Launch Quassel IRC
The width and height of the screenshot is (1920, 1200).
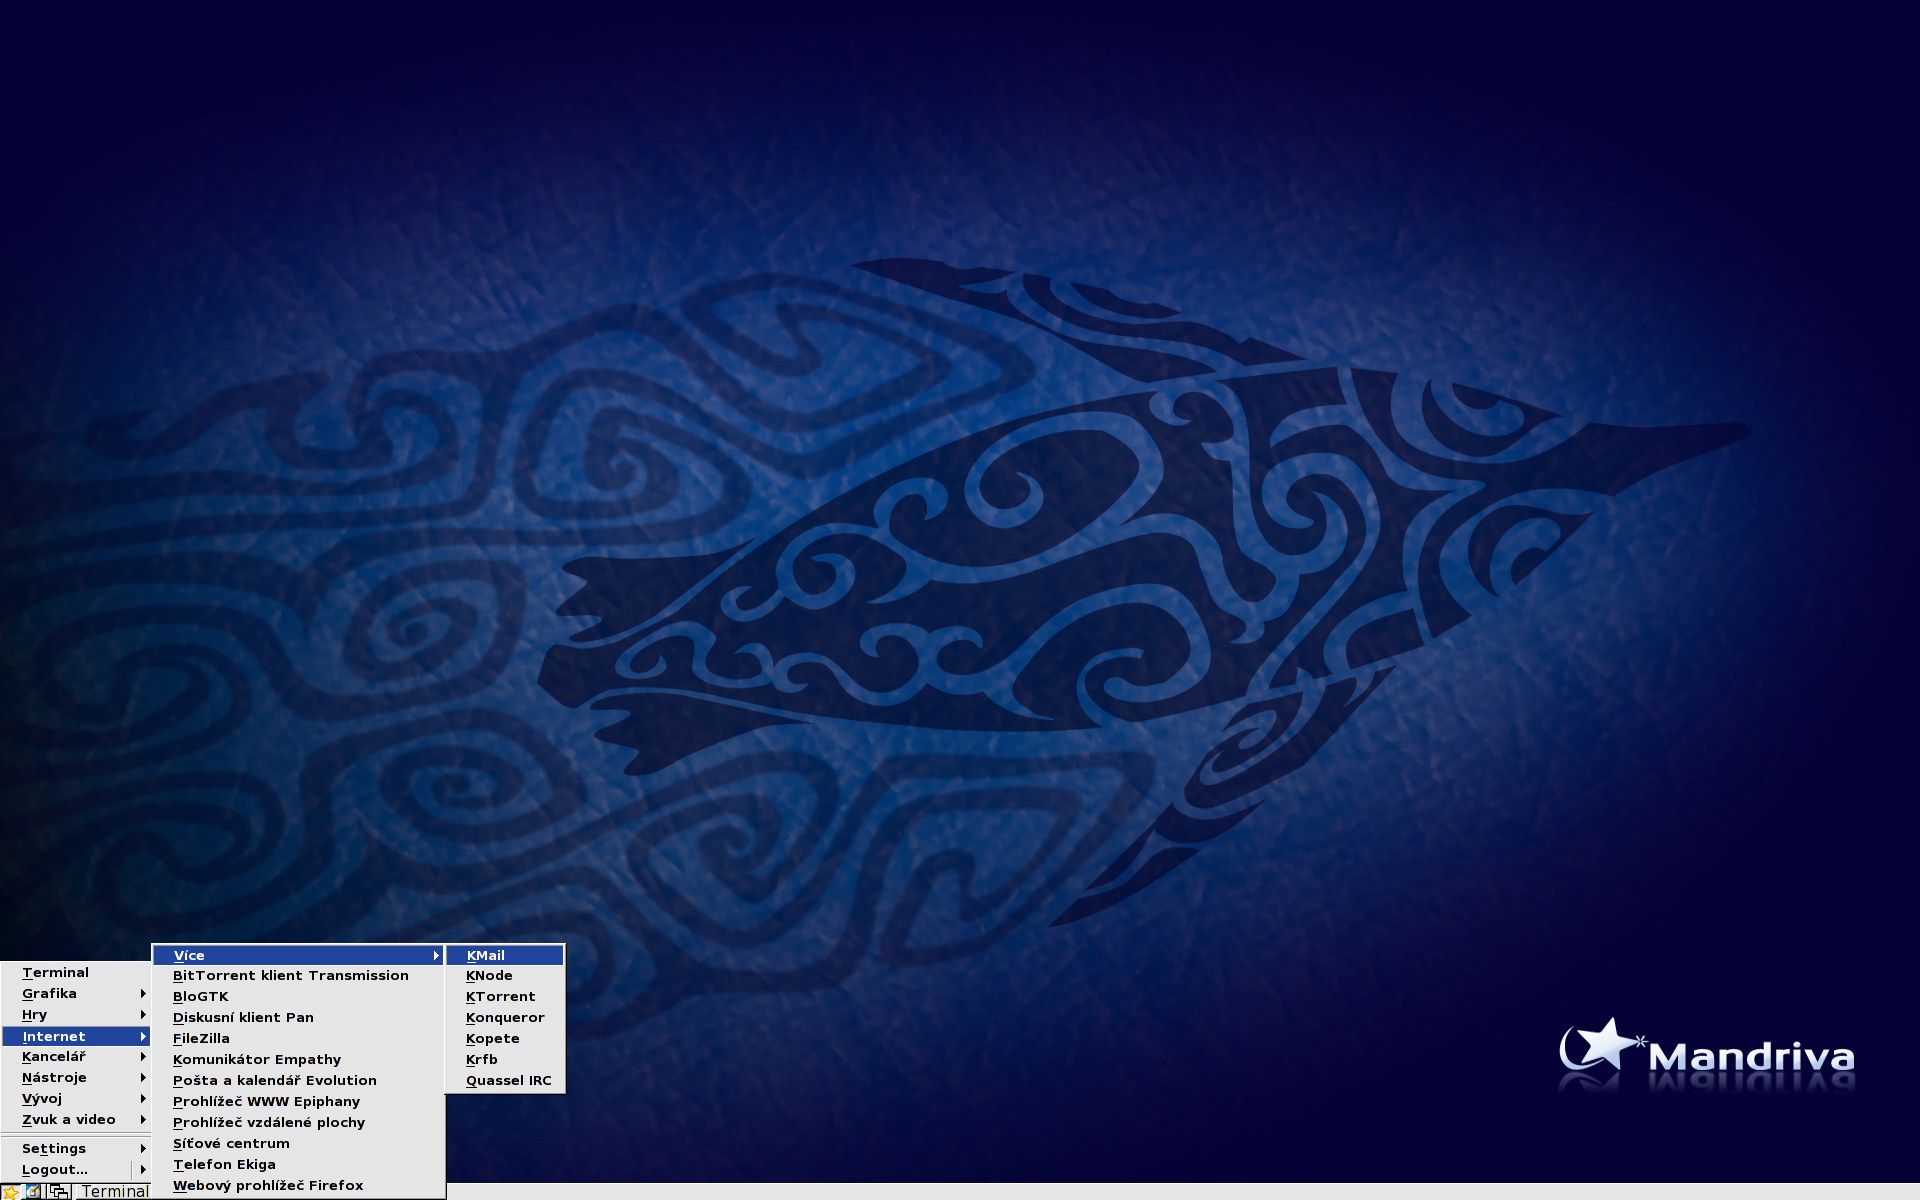pyautogui.click(x=505, y=1080)
